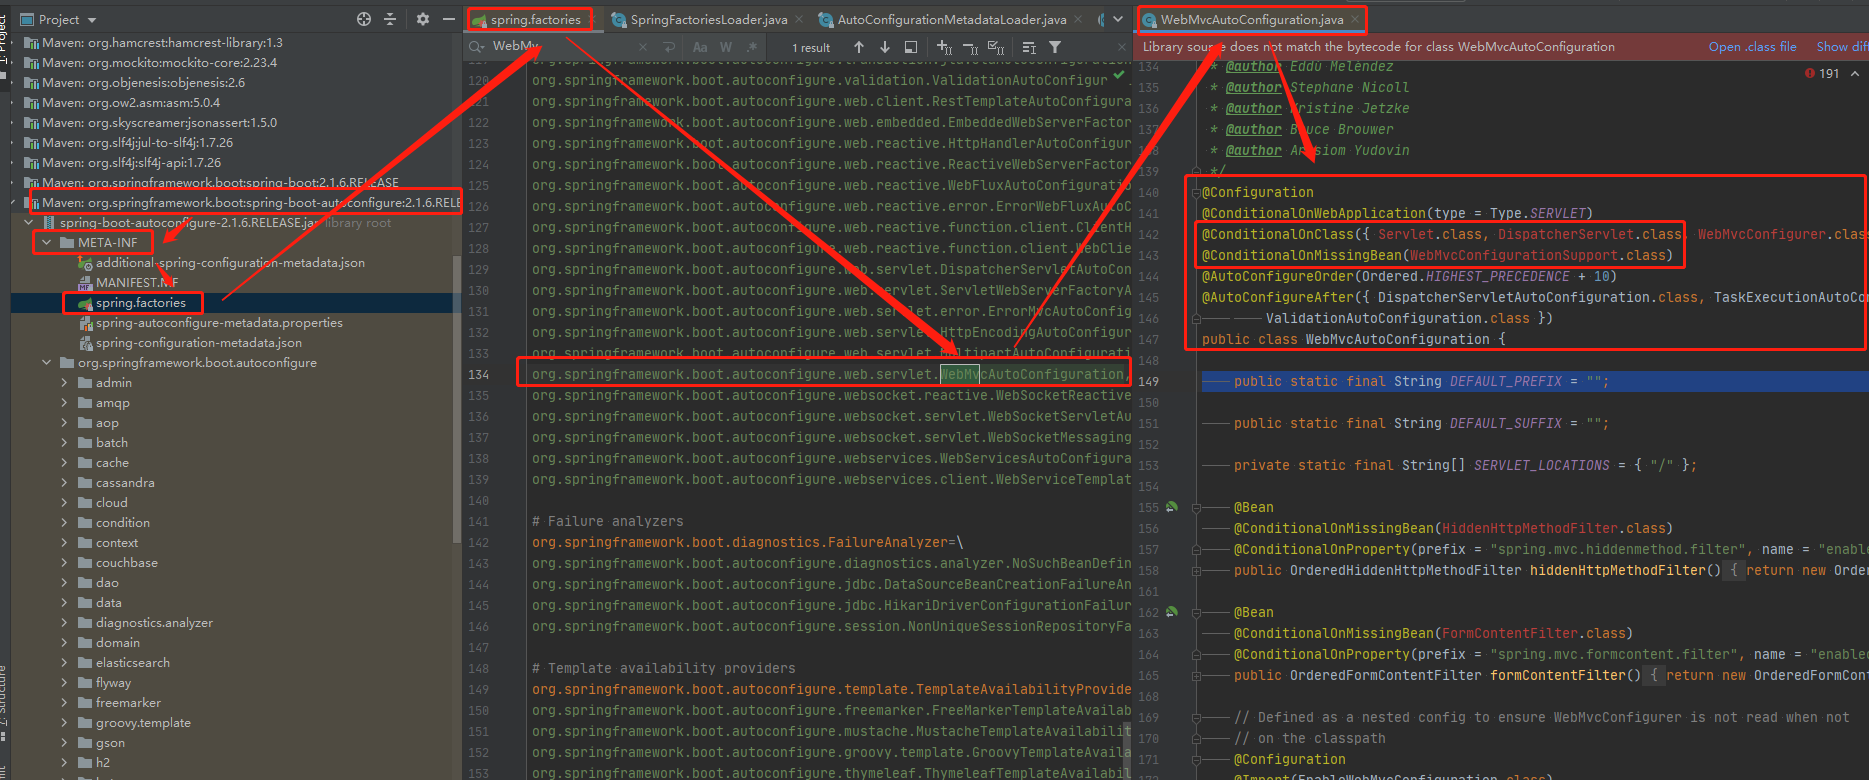Toggle Match Case (Aa) search option
Screen dimensions: 1869x780
tap(700, 47)
